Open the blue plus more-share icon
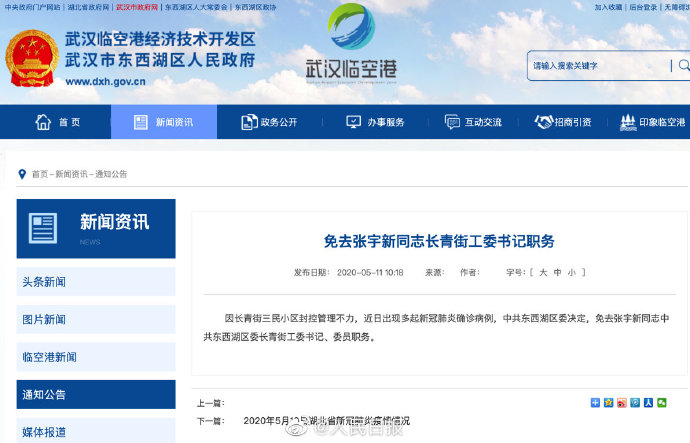The height and width of the screenshot is (443, 690). pyautogui.click(x=596, y=403)
